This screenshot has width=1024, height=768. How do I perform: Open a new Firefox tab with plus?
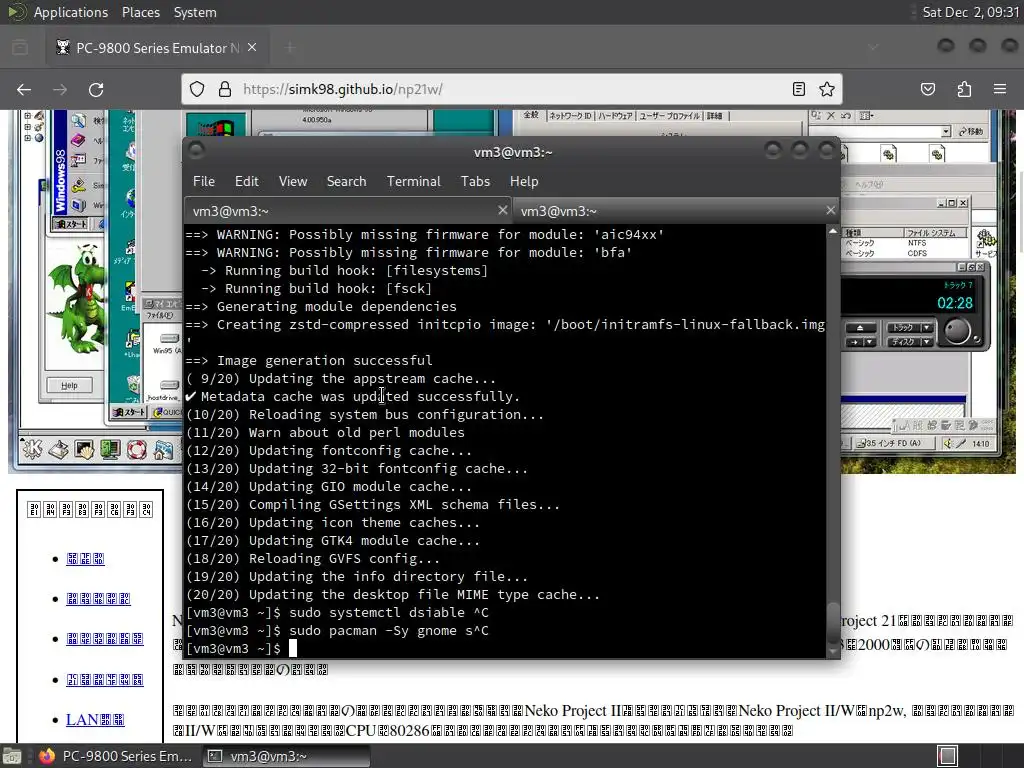coord(290,48)
